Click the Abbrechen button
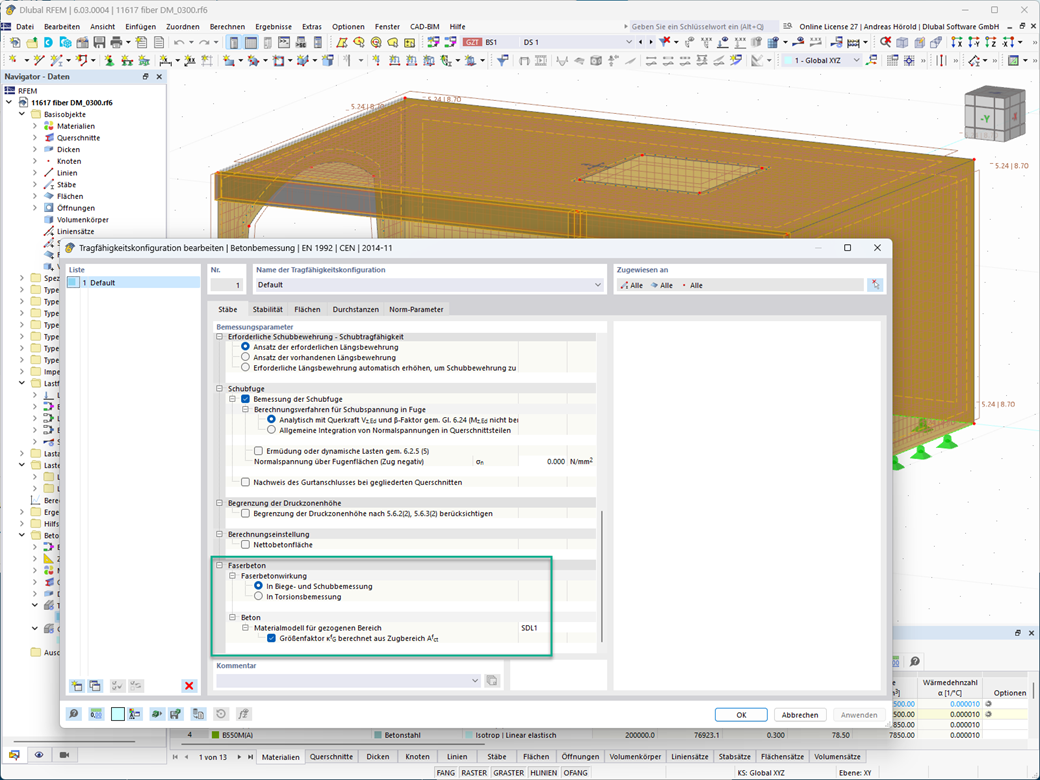Viewport: 1040px width, 780px height. point(800,715)
